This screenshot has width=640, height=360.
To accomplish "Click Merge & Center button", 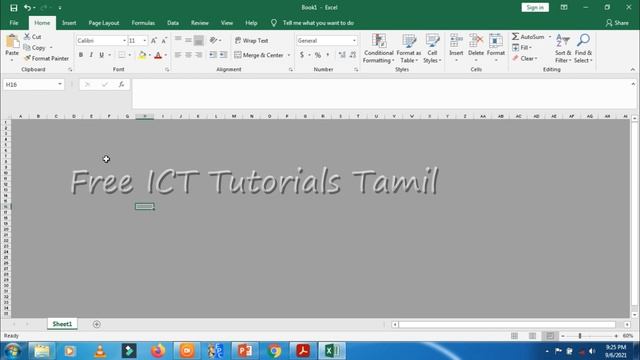I will pos(259,55).
